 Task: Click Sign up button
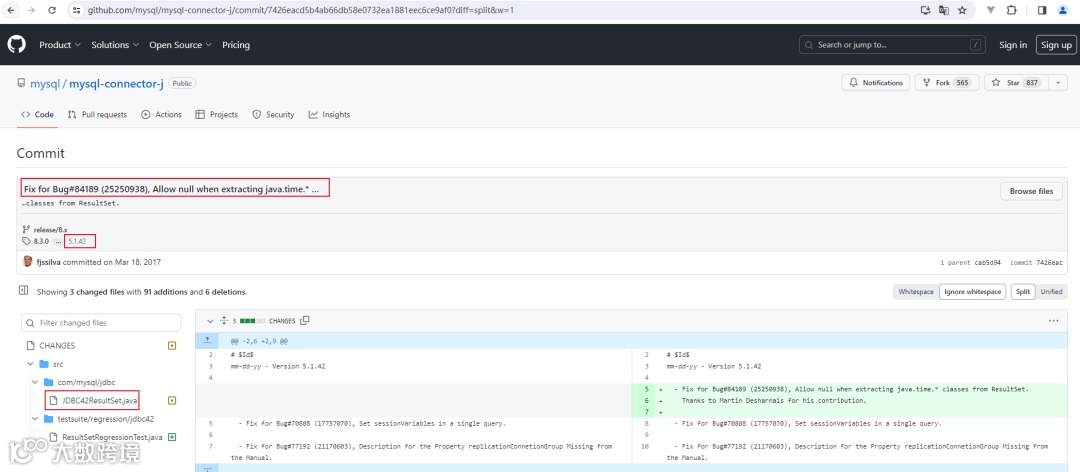1056,45
